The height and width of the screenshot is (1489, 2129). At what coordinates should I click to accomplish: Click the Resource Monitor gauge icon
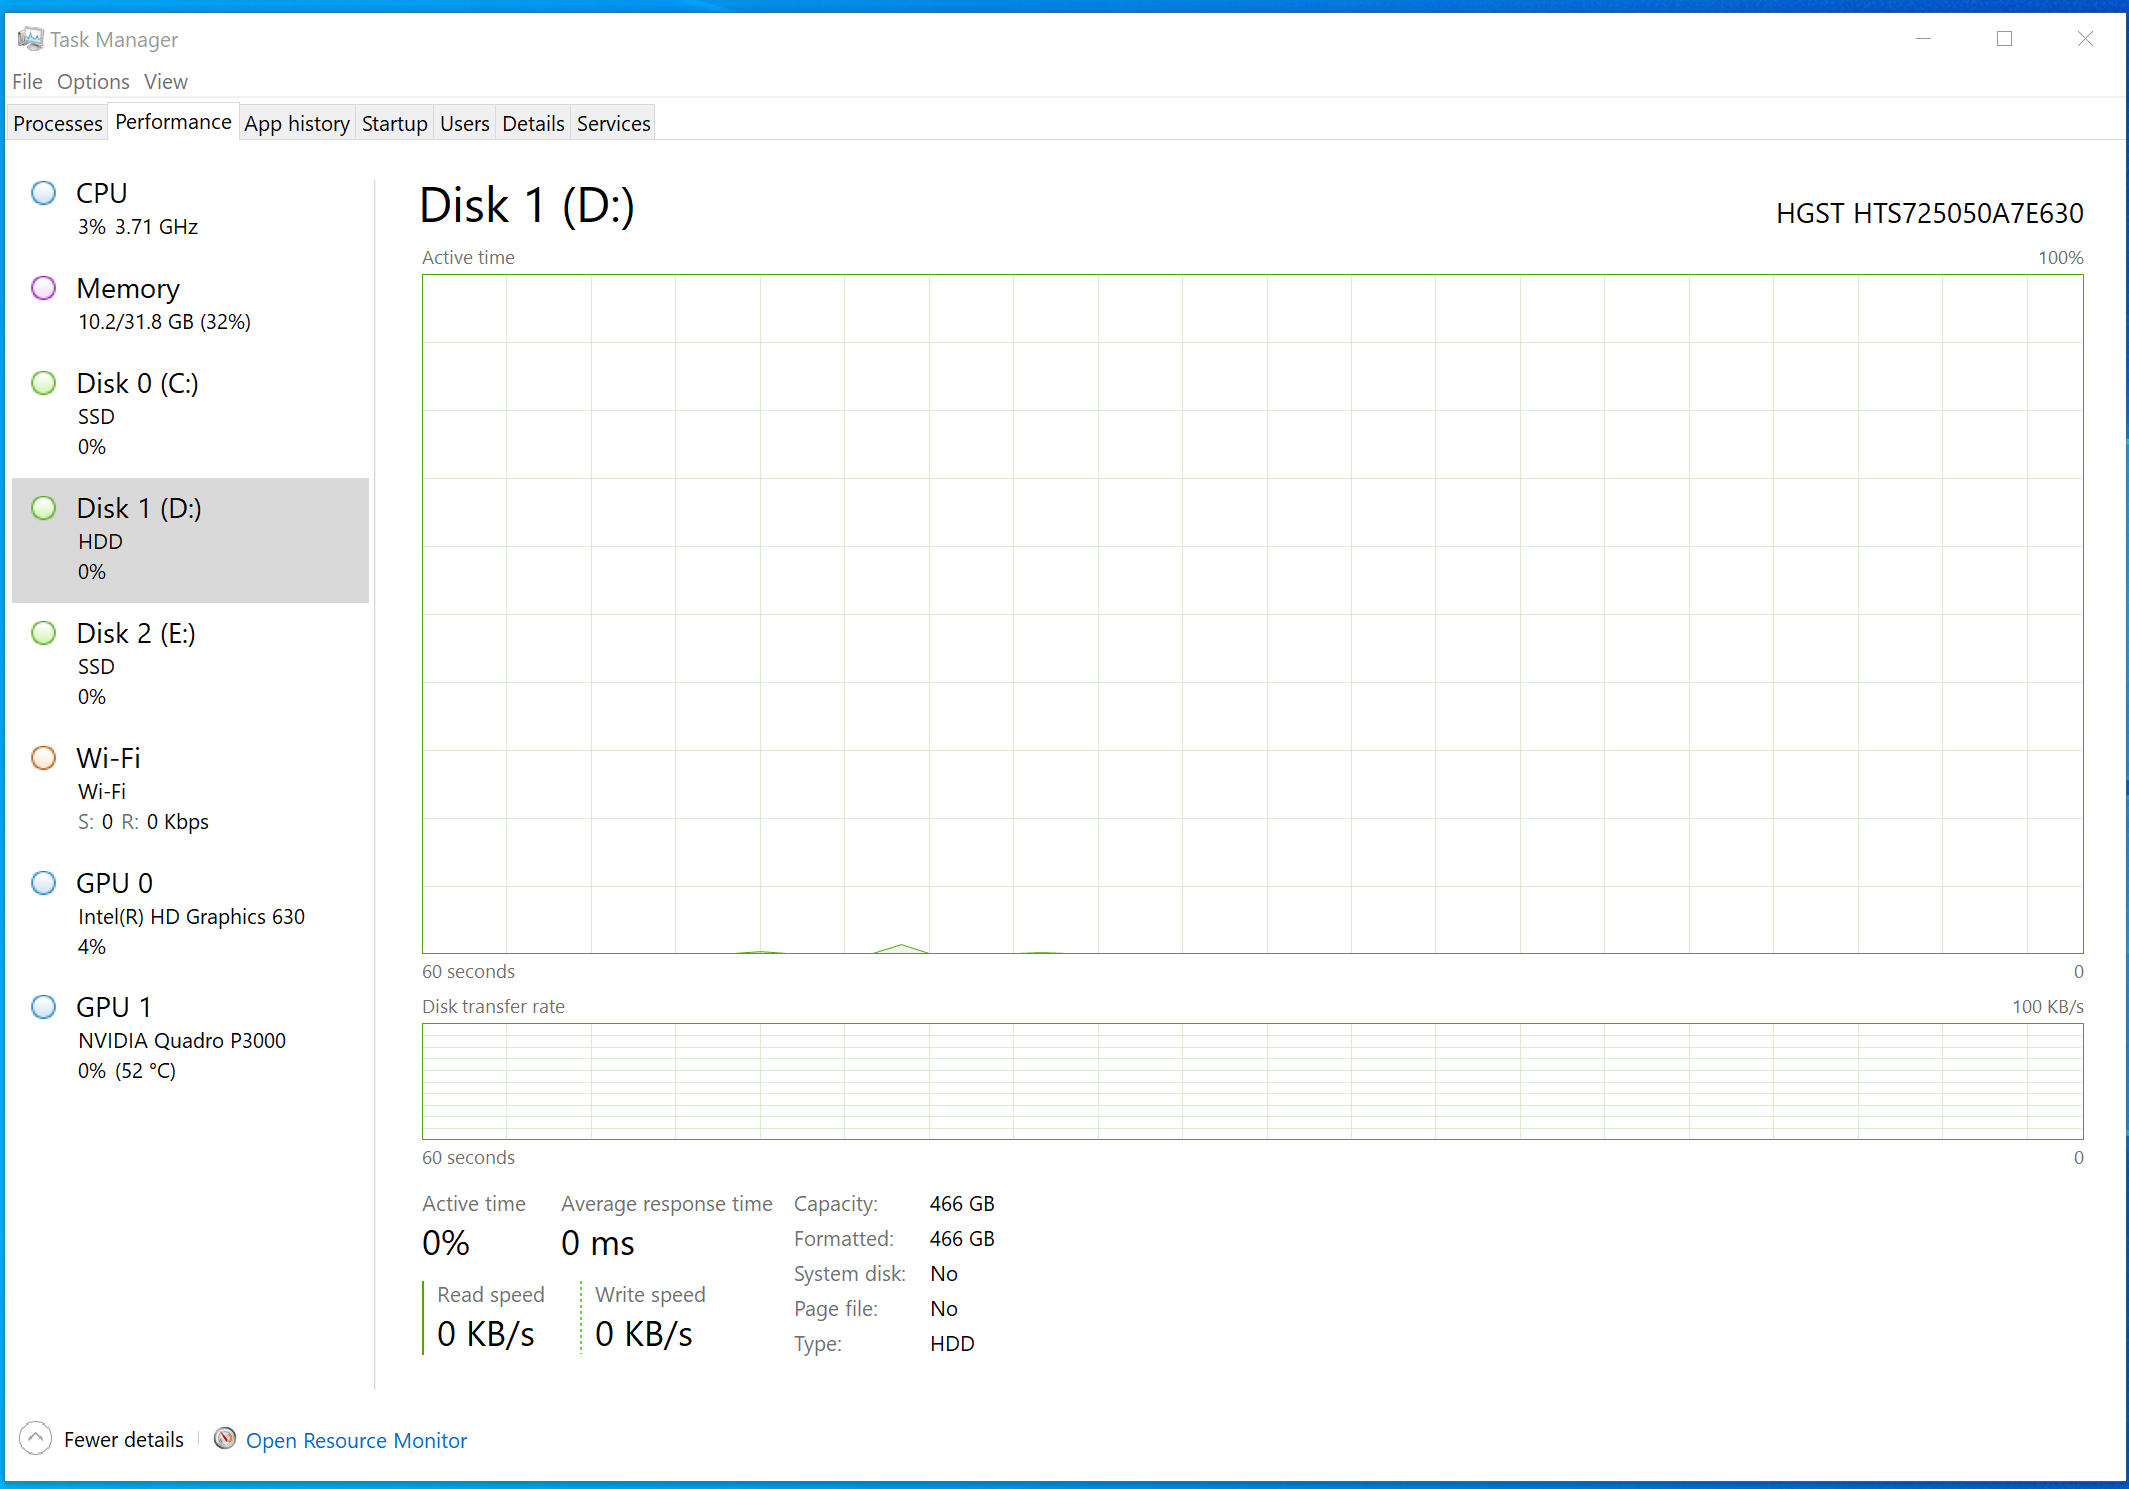(x=225, y=1439)
